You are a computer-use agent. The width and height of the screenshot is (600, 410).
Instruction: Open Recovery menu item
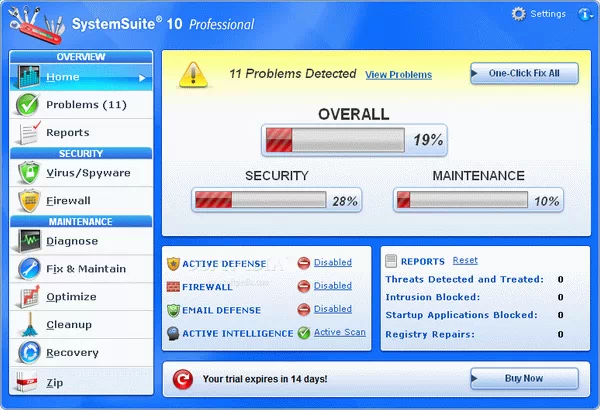[81, 352]
